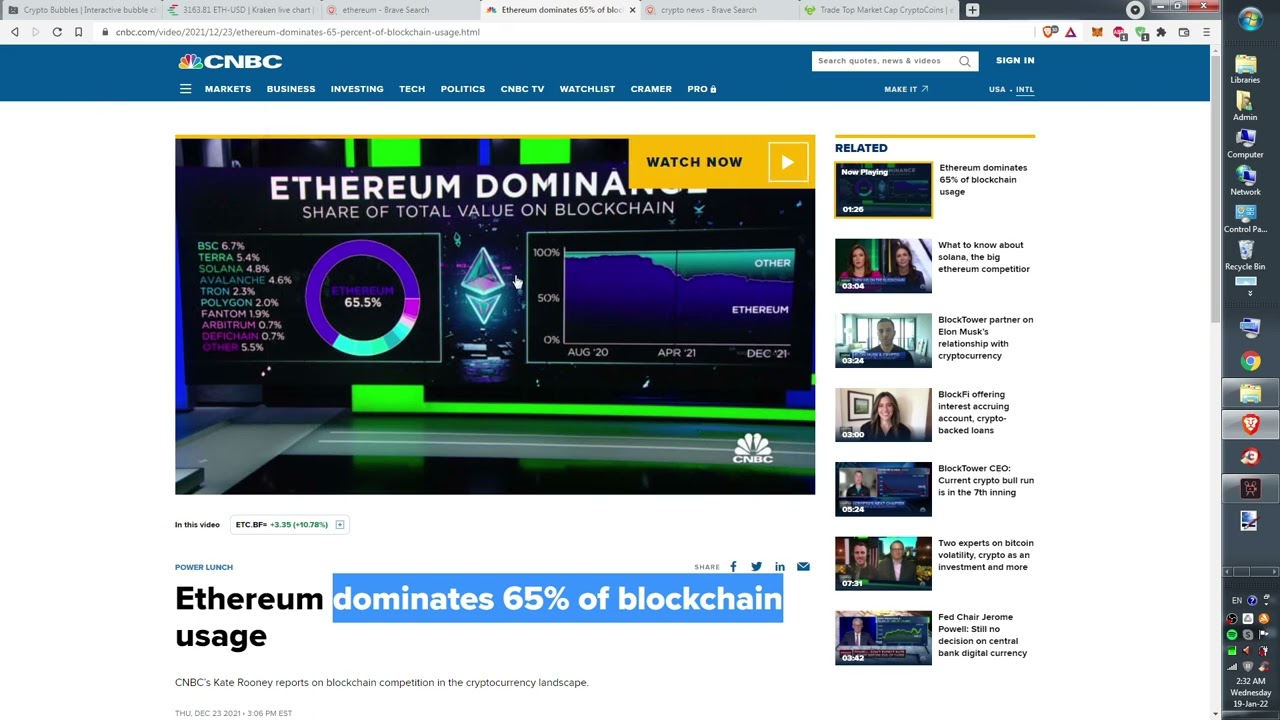Go to WATCHLIST

click(587, 89)
